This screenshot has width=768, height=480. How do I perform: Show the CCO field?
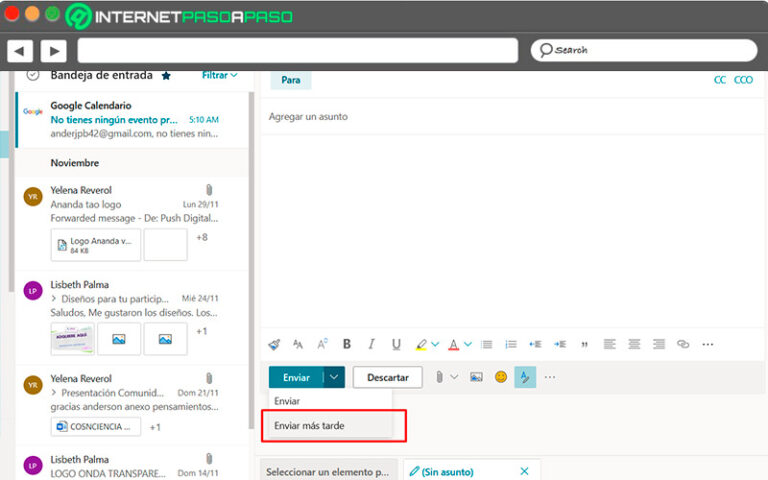click(743, 80)
